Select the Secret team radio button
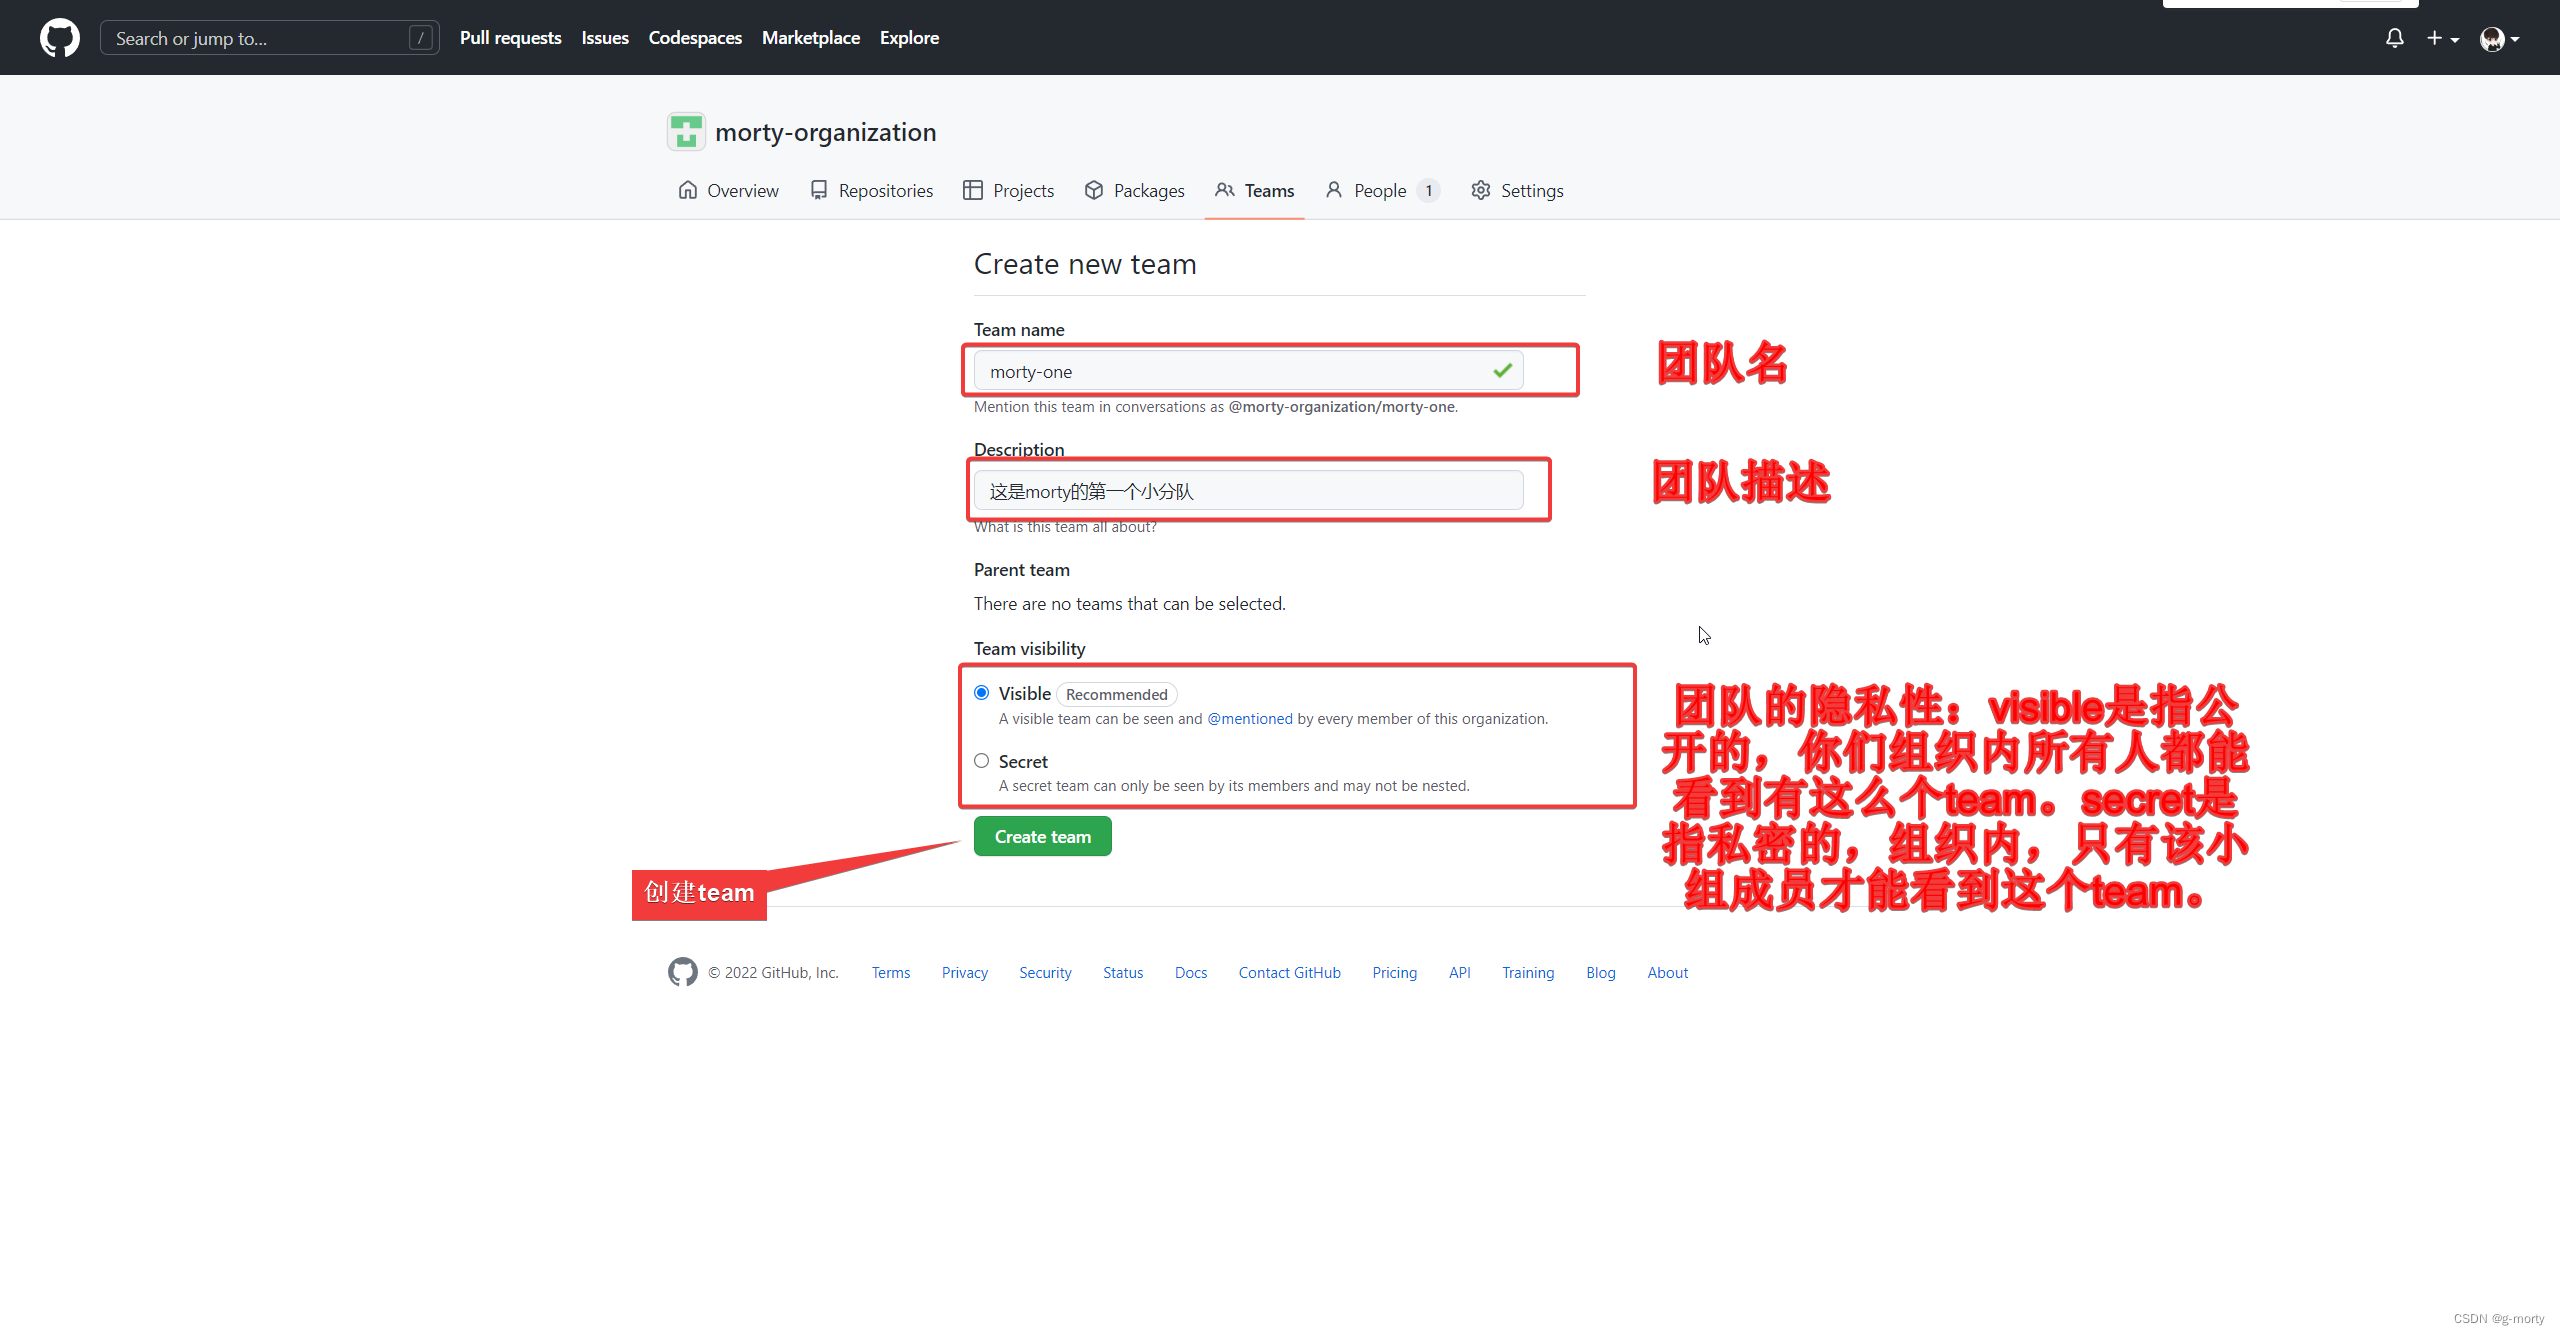 click(982, 761)
